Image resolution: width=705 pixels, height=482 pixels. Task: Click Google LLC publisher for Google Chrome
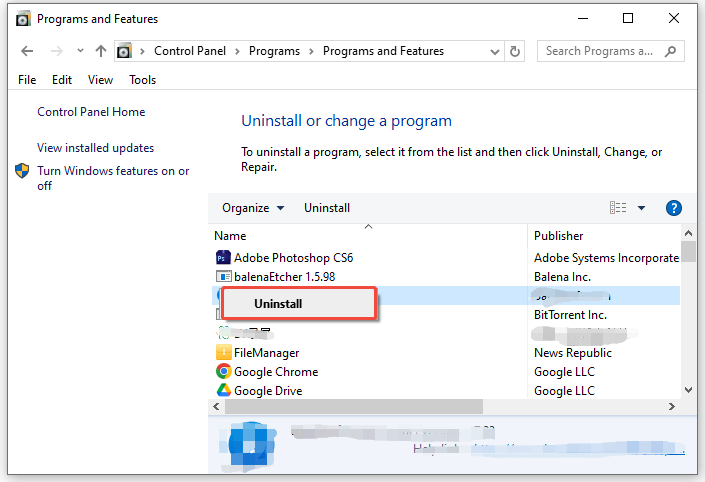click(564, 372)
